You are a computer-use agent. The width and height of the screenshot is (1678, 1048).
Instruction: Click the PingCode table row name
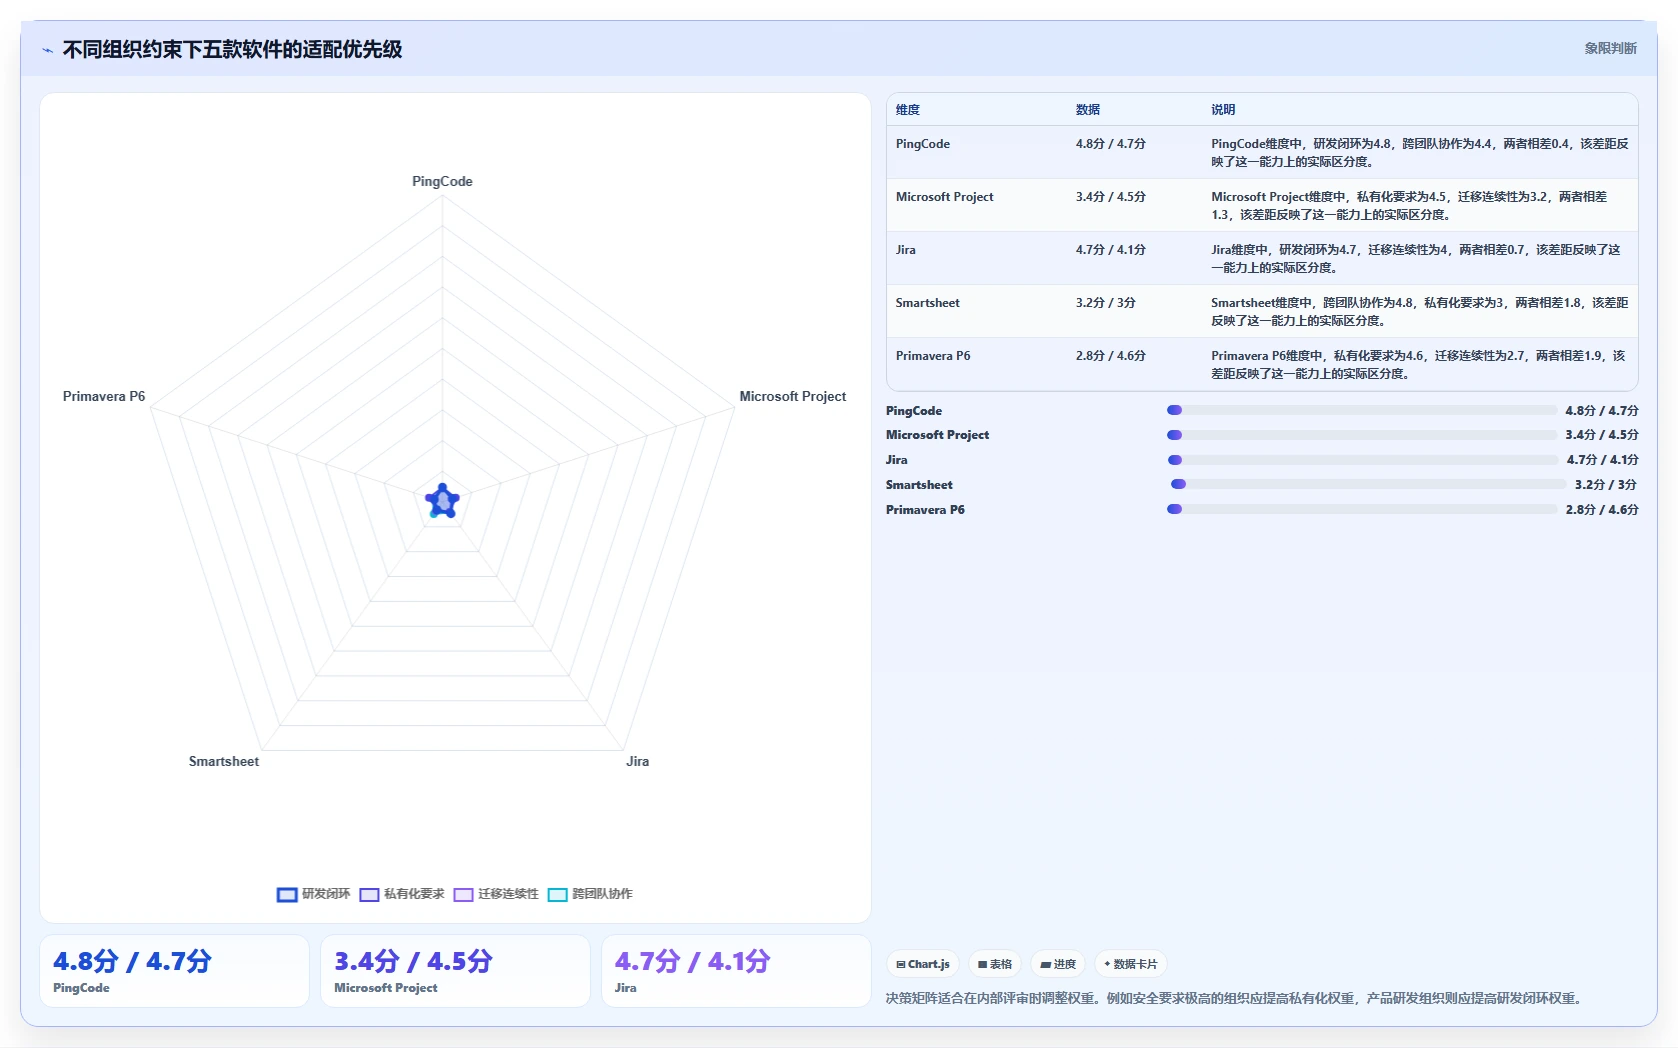point(923,144)
